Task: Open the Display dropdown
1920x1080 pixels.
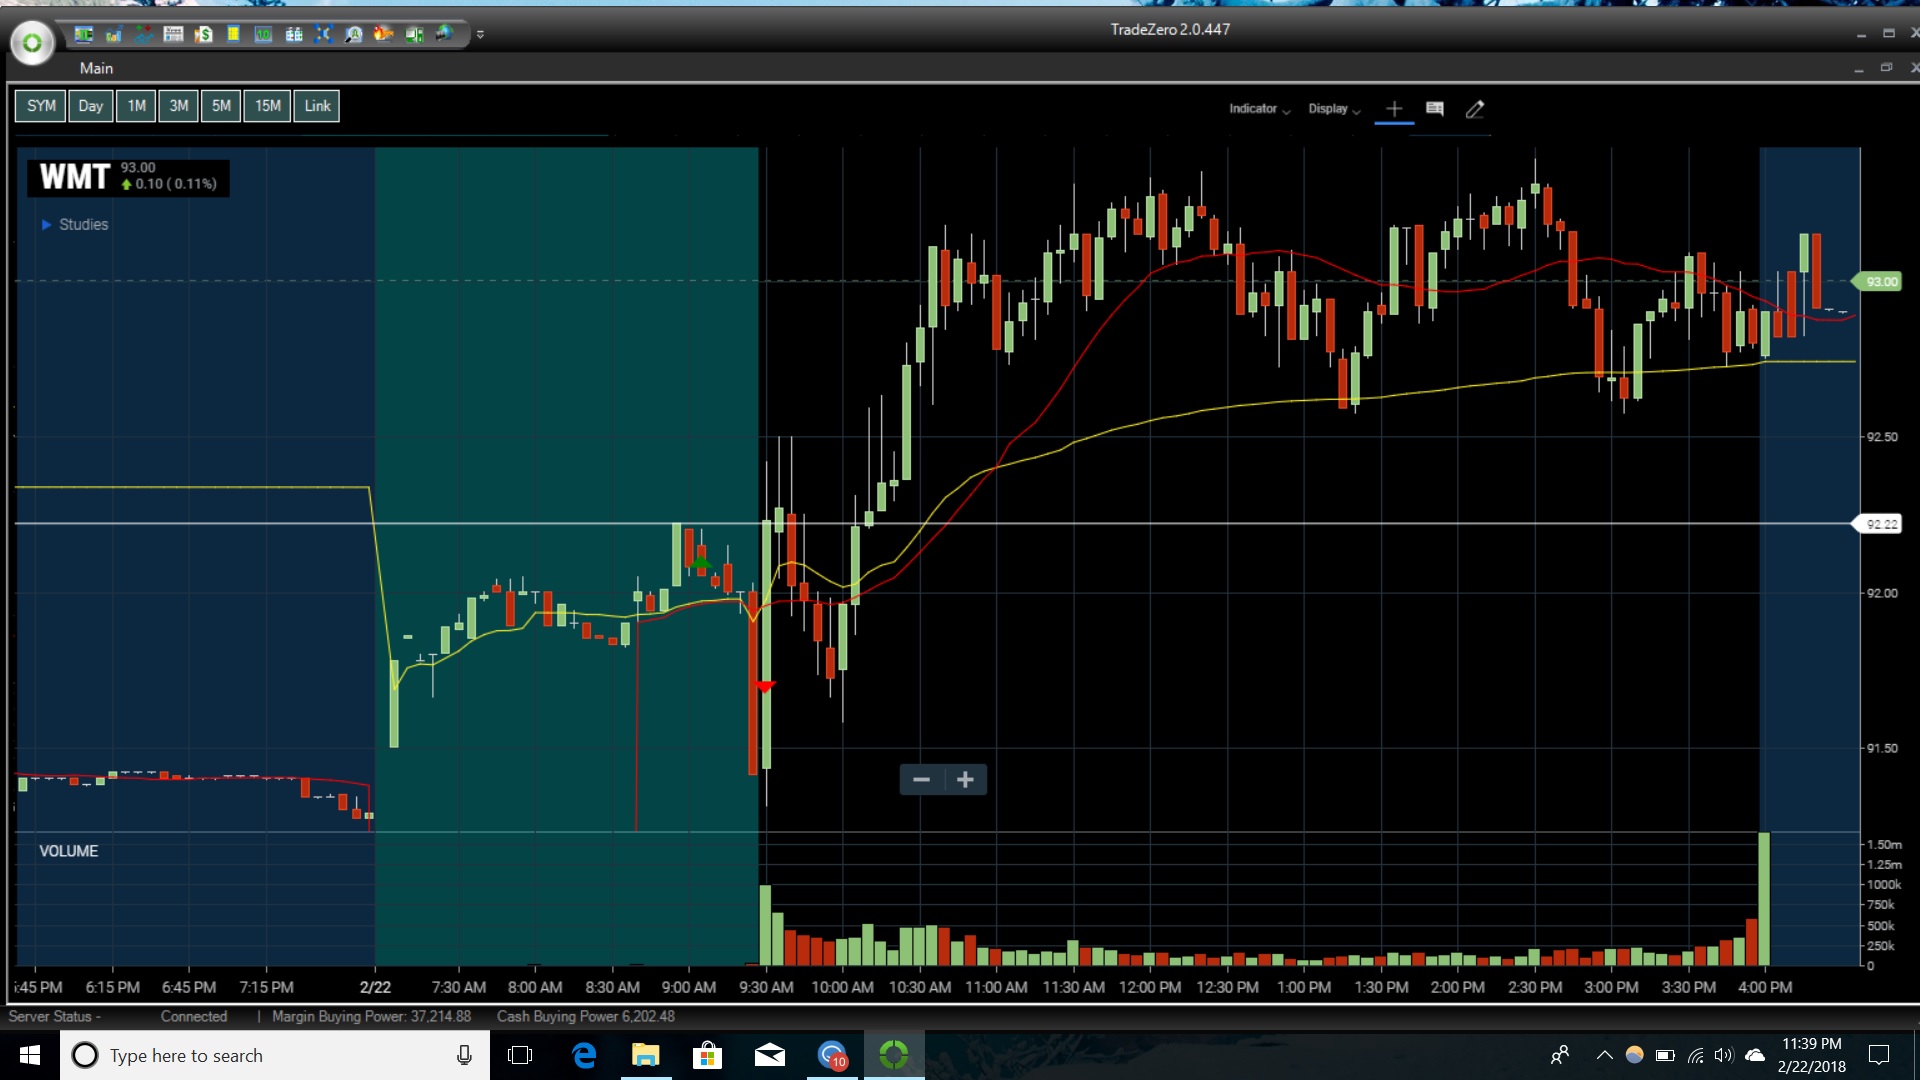Action: point(1334,109)
